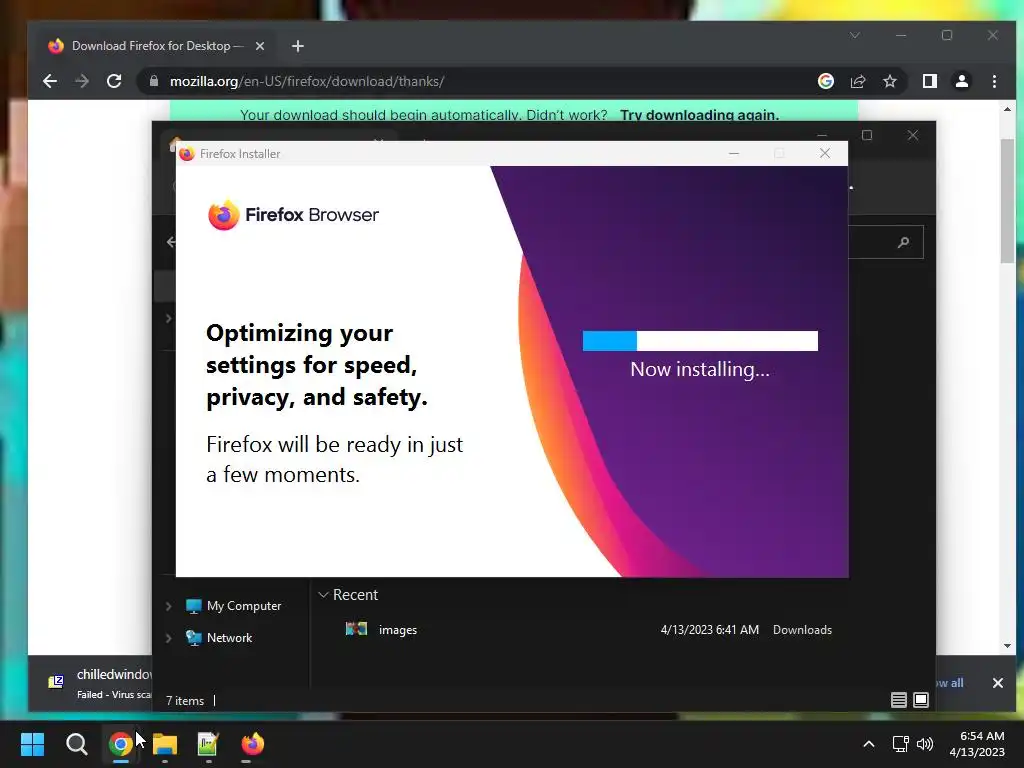Close the File Explorer window

click(x=912, y=135)
